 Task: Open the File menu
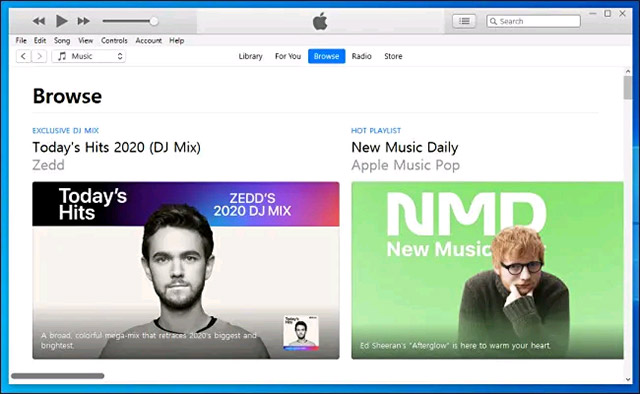pos(21,40)
